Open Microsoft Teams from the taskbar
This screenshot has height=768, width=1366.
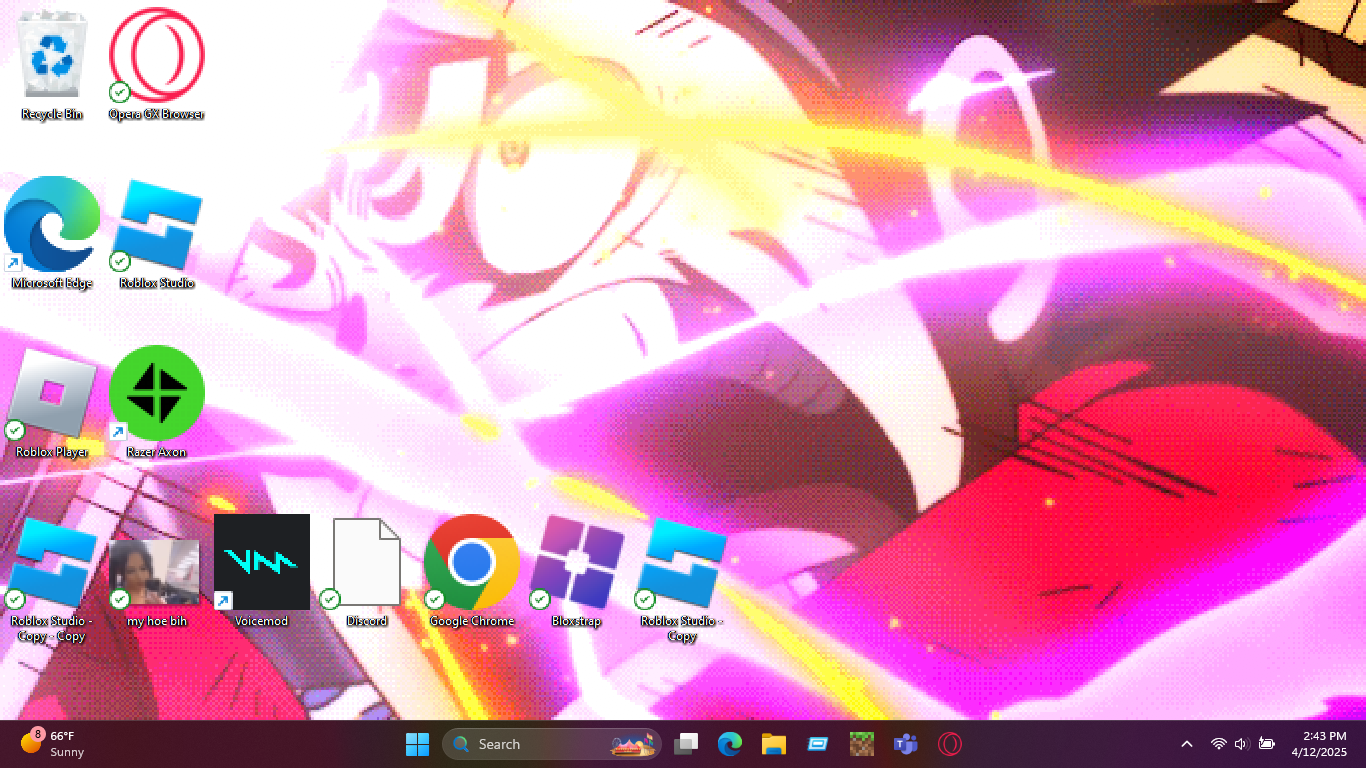(906, 744)
